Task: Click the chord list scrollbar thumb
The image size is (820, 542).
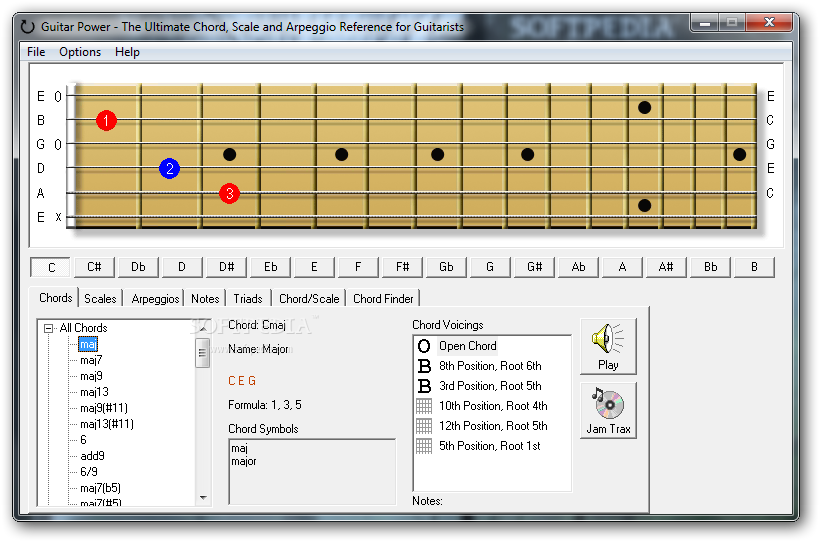Action: [x=203, y=353]
